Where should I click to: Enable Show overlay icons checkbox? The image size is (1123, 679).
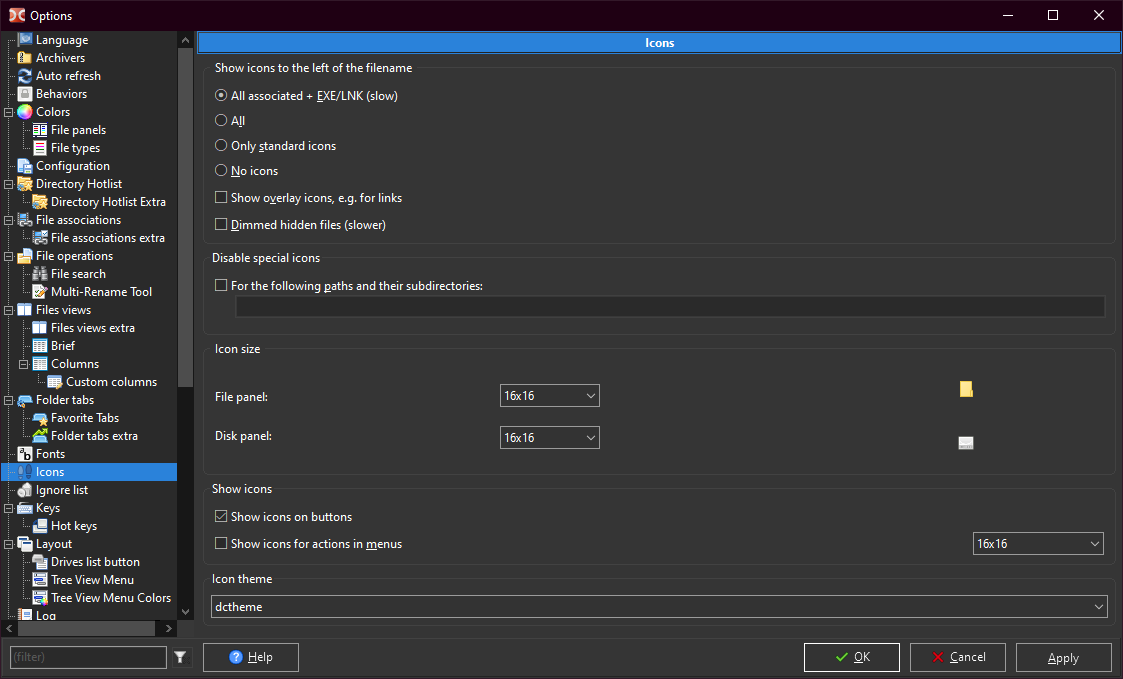point(221,198)
